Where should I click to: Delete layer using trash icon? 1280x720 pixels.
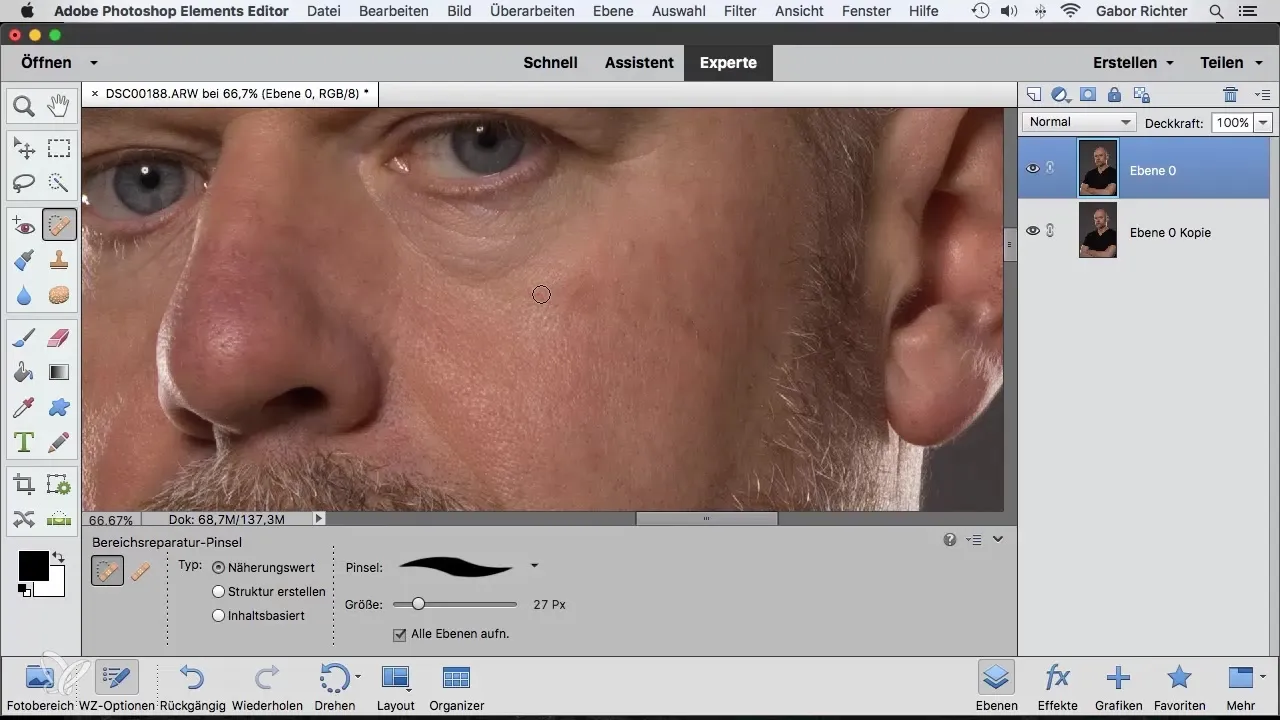point(1231,95)
